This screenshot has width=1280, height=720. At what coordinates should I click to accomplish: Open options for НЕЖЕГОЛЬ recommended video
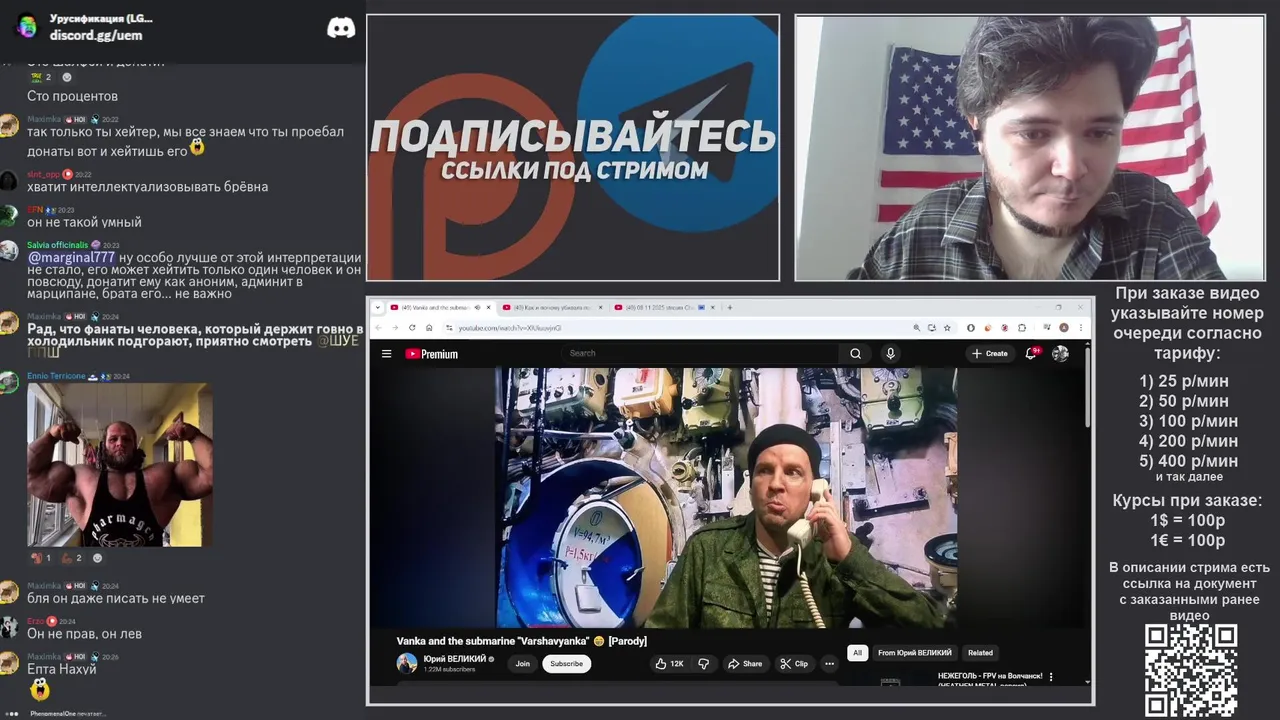1051,677
